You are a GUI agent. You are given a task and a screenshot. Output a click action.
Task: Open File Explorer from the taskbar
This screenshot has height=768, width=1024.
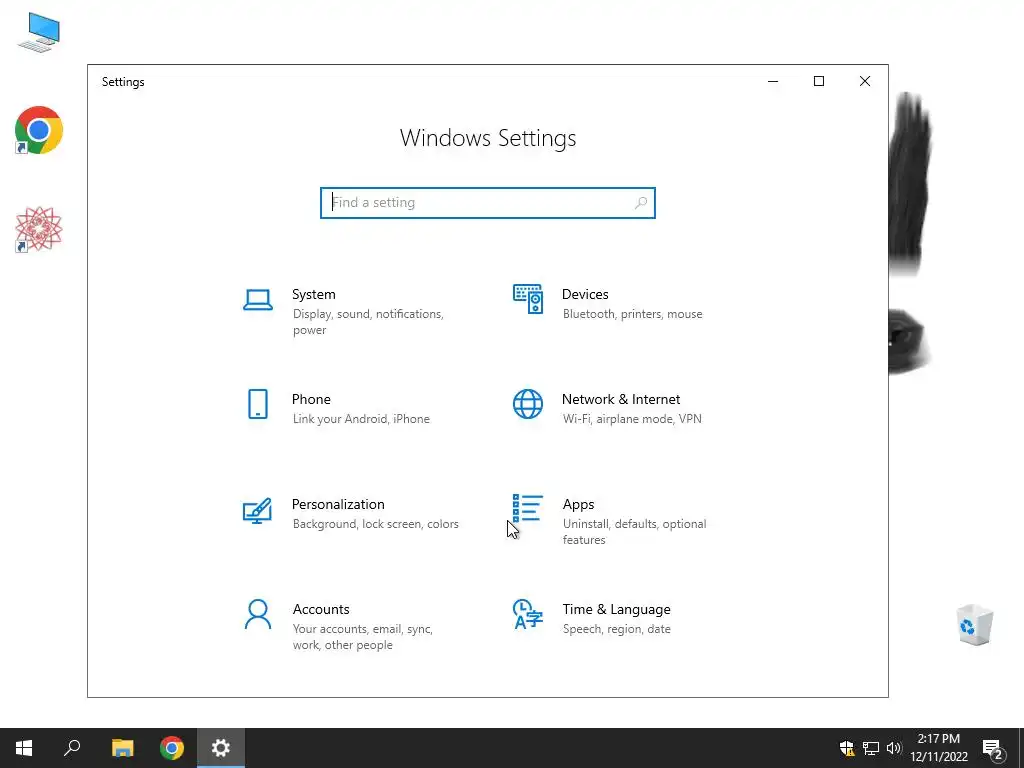[x=122, y=748]
